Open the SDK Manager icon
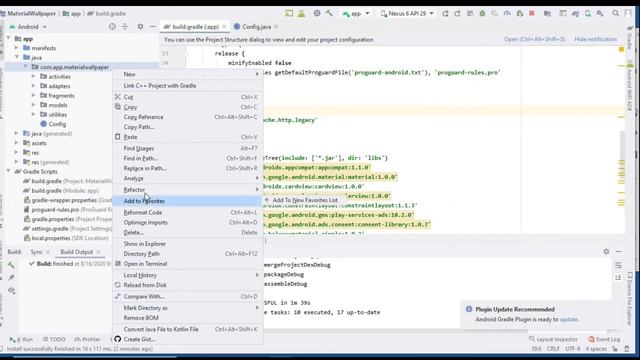 point(600,13)
